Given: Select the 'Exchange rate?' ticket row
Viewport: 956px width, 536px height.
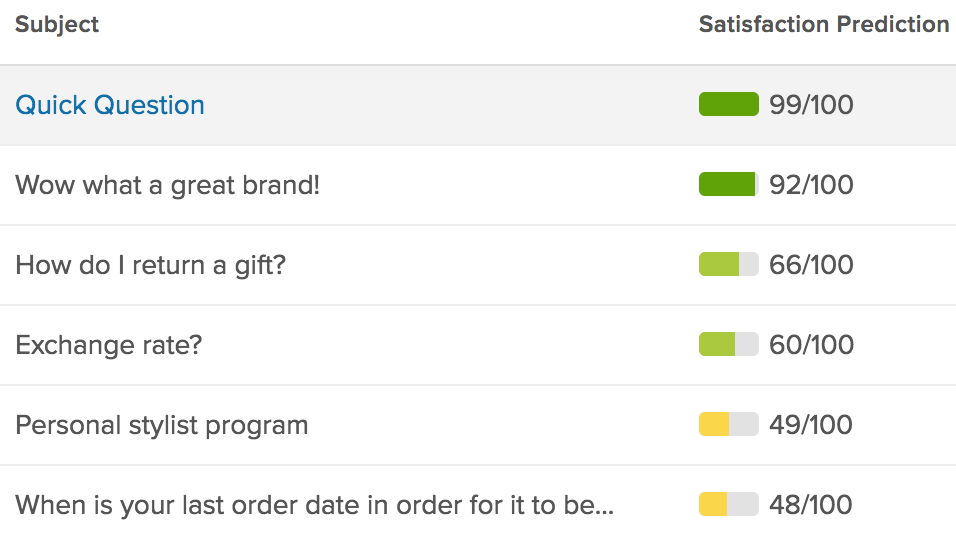Looking at the screenshot, I should pyautogui.click(x=109, y=345).
